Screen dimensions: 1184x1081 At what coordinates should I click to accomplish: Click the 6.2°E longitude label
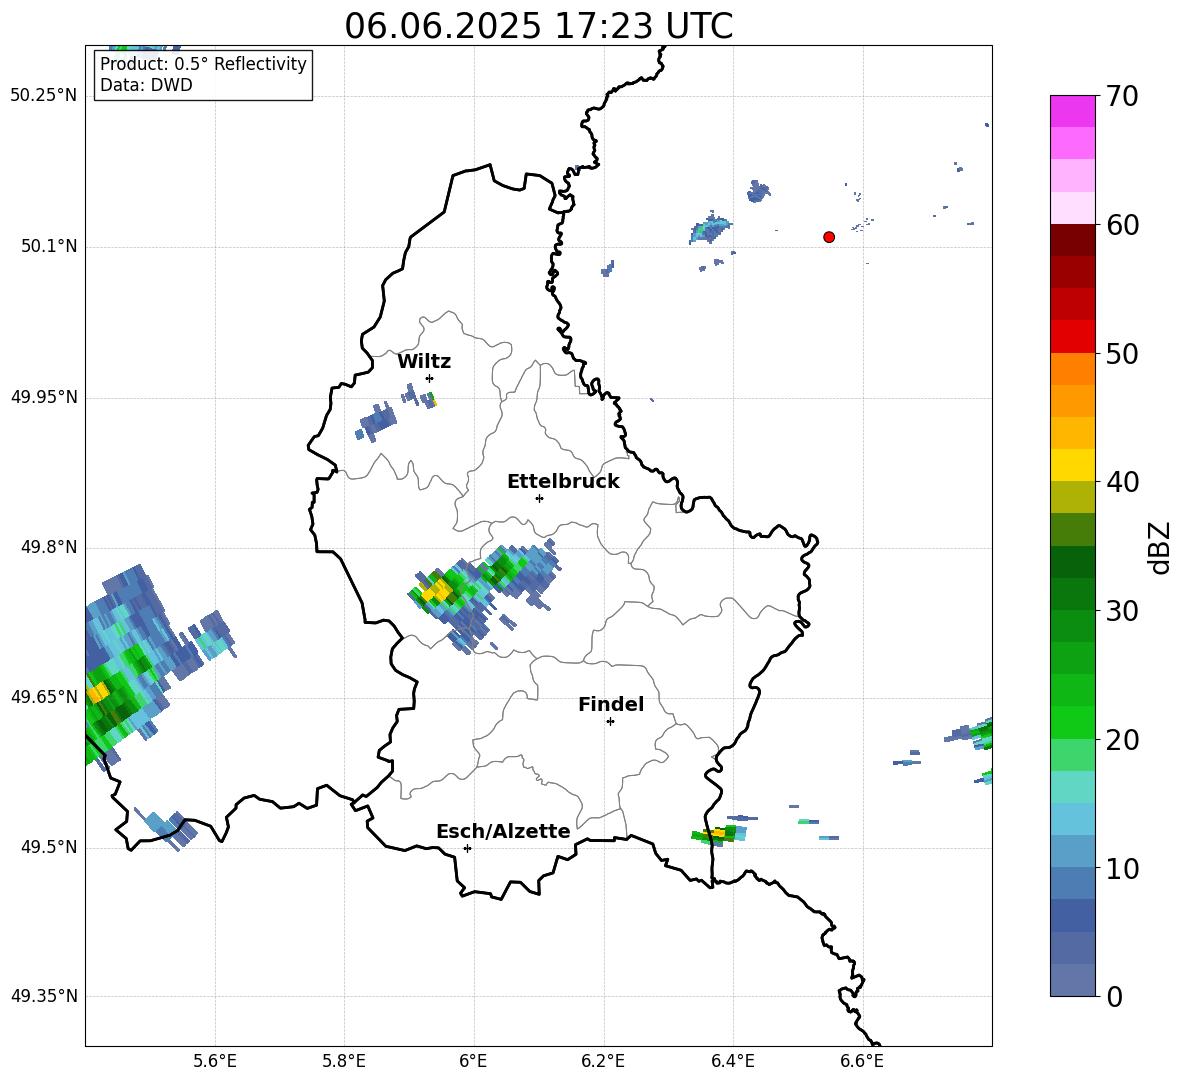603,1061
